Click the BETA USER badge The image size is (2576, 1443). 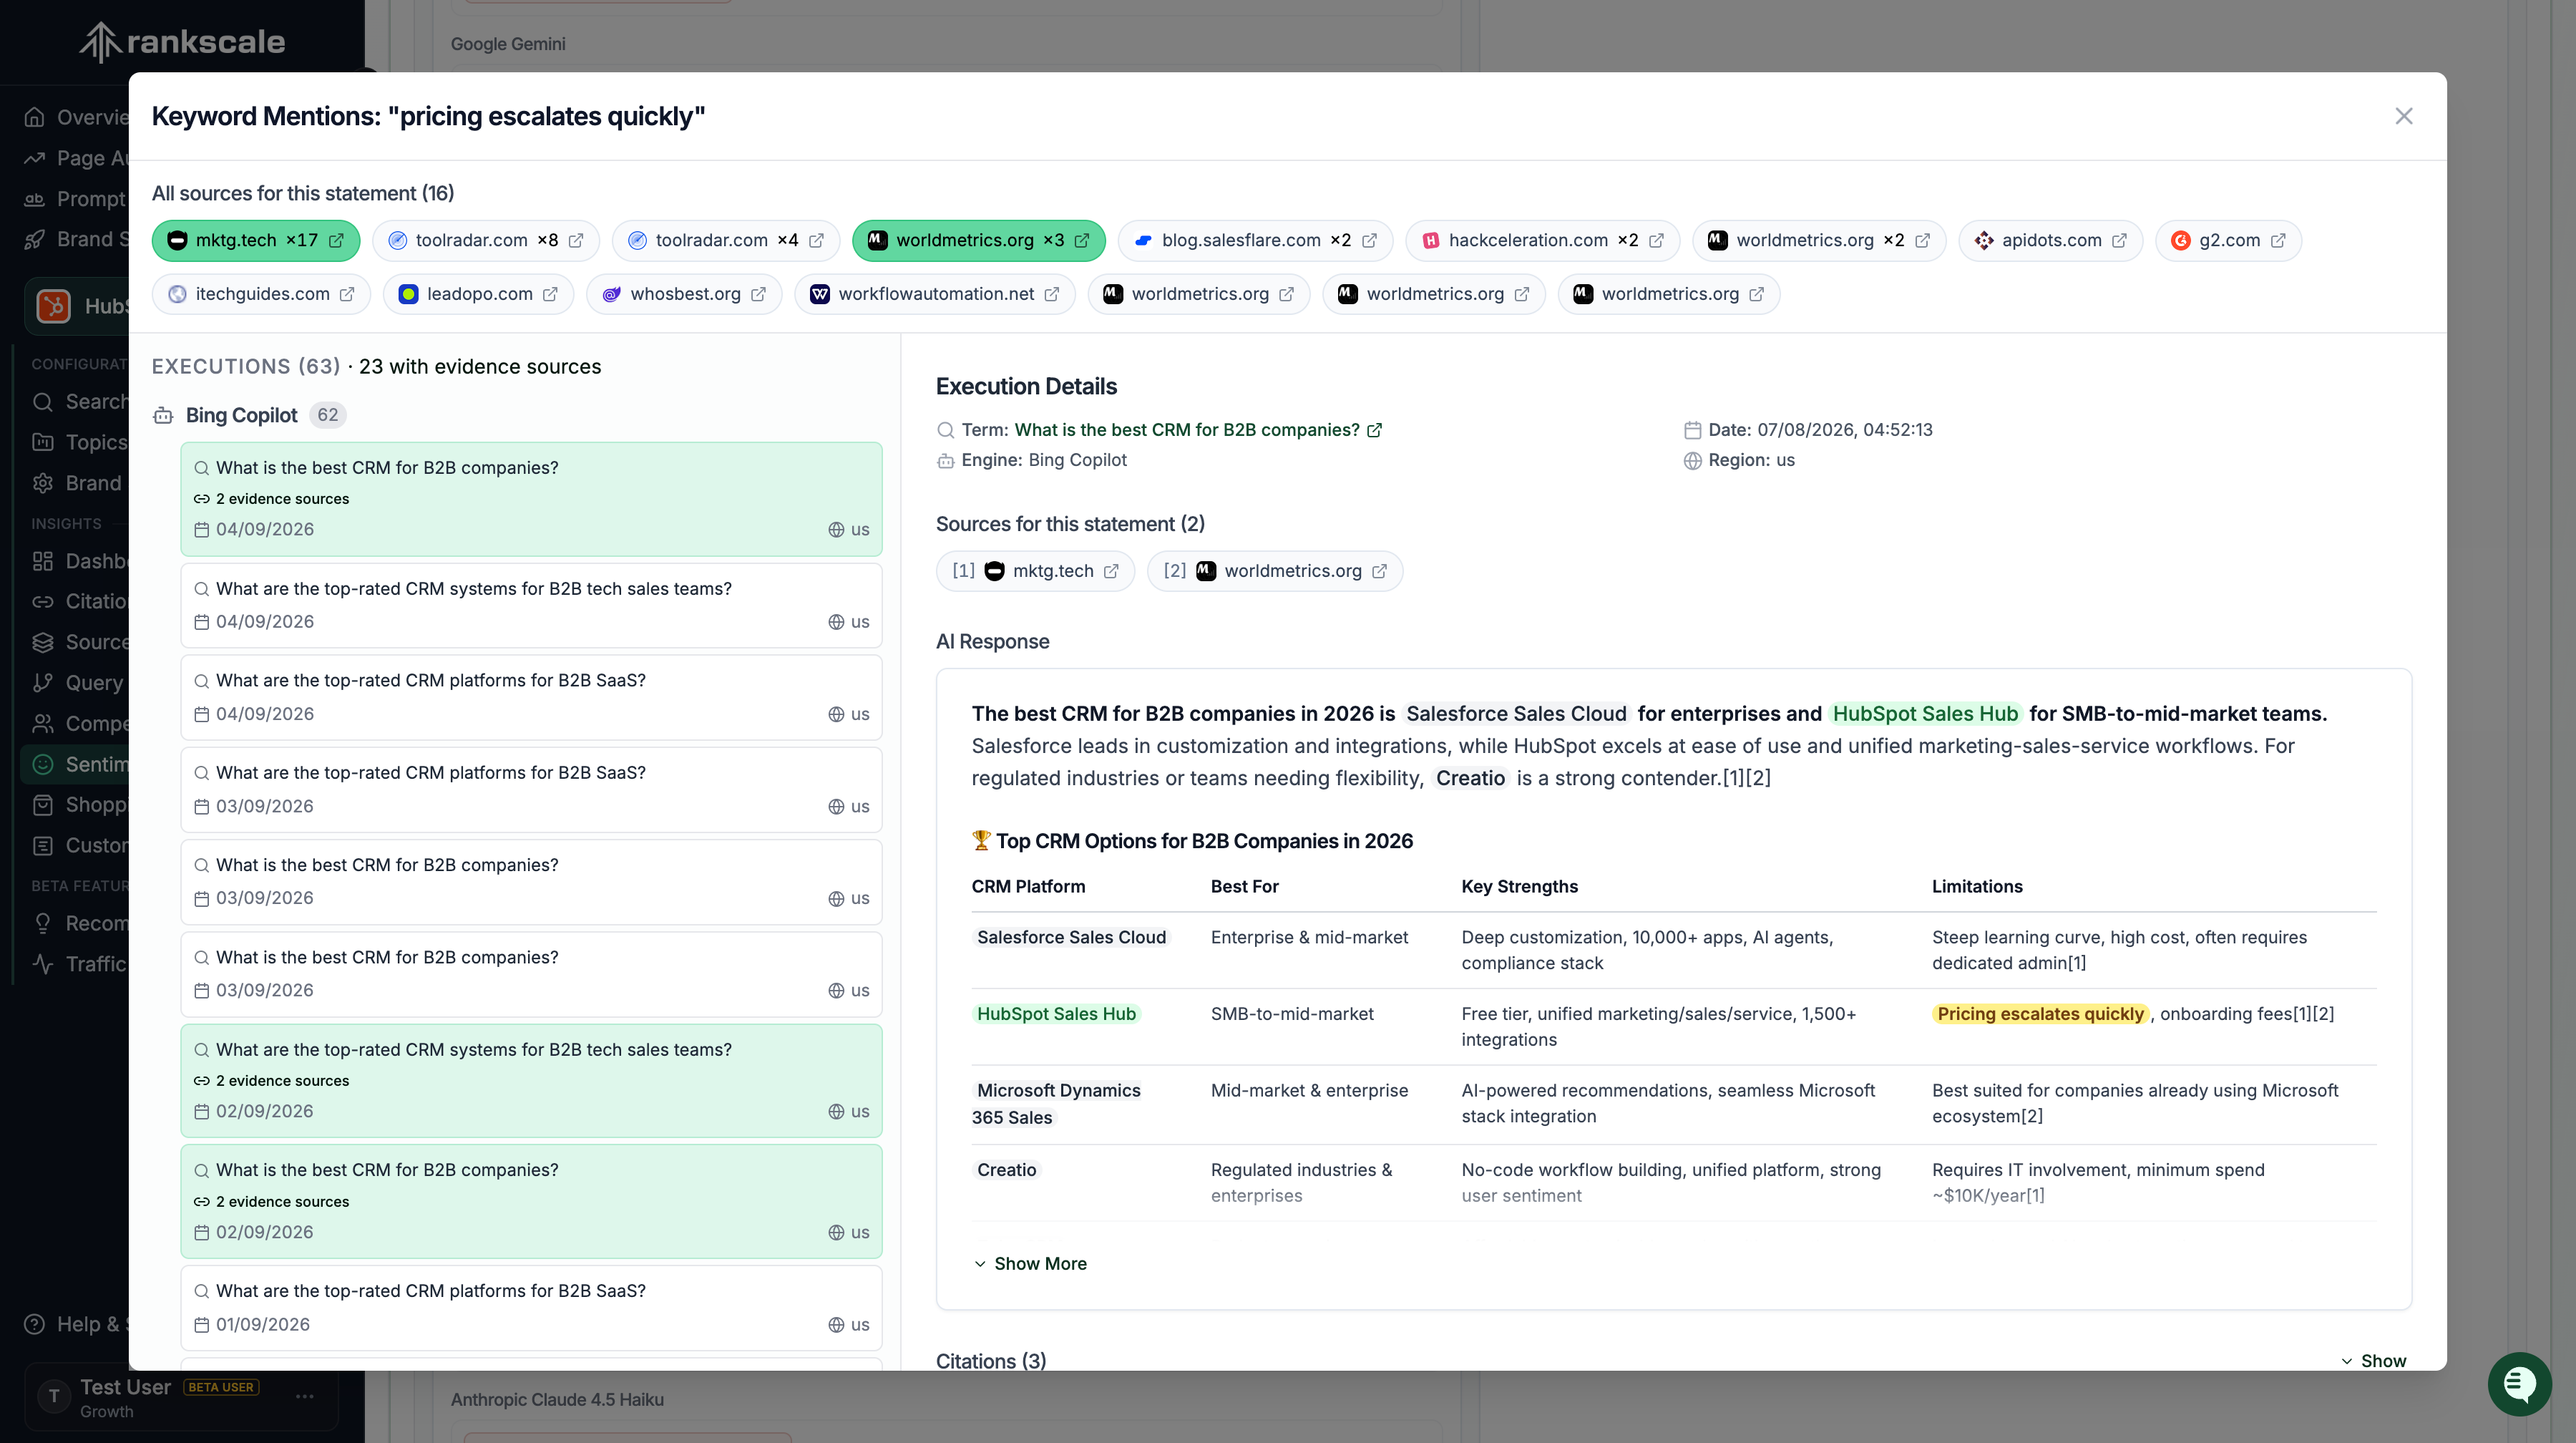point(222,1387)
